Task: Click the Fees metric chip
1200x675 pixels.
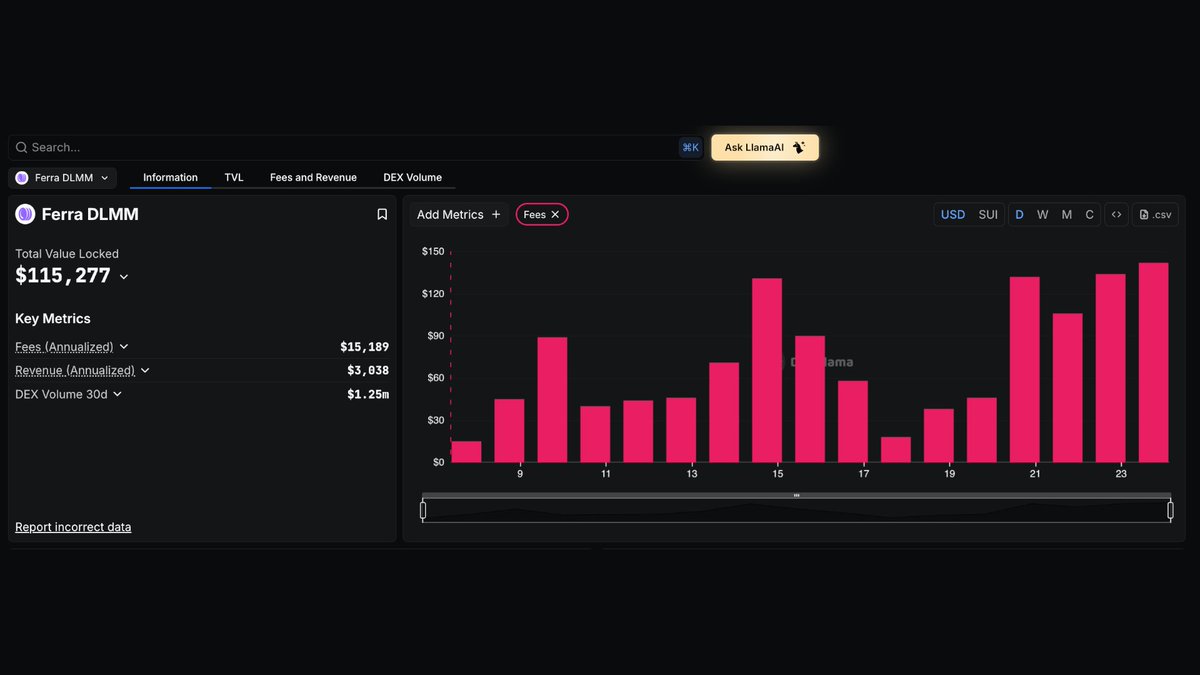Action: click(x=542, y=214)
